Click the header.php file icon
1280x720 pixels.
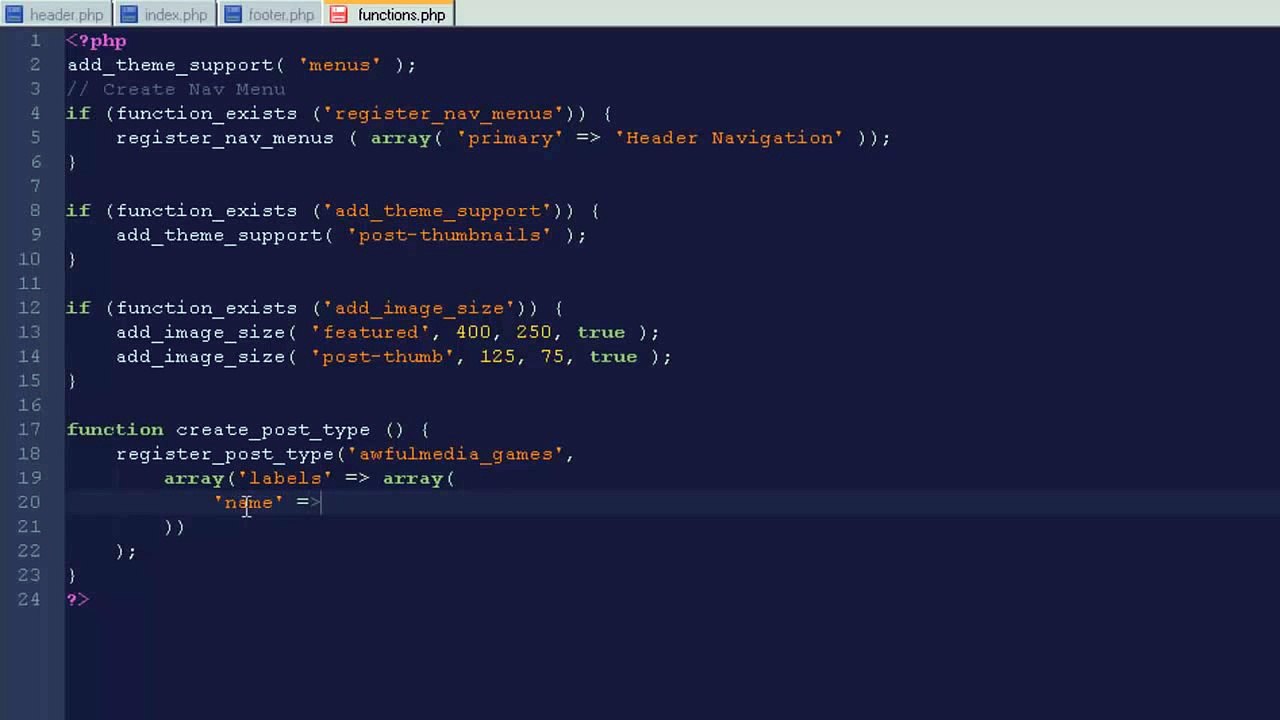[14, 14]
